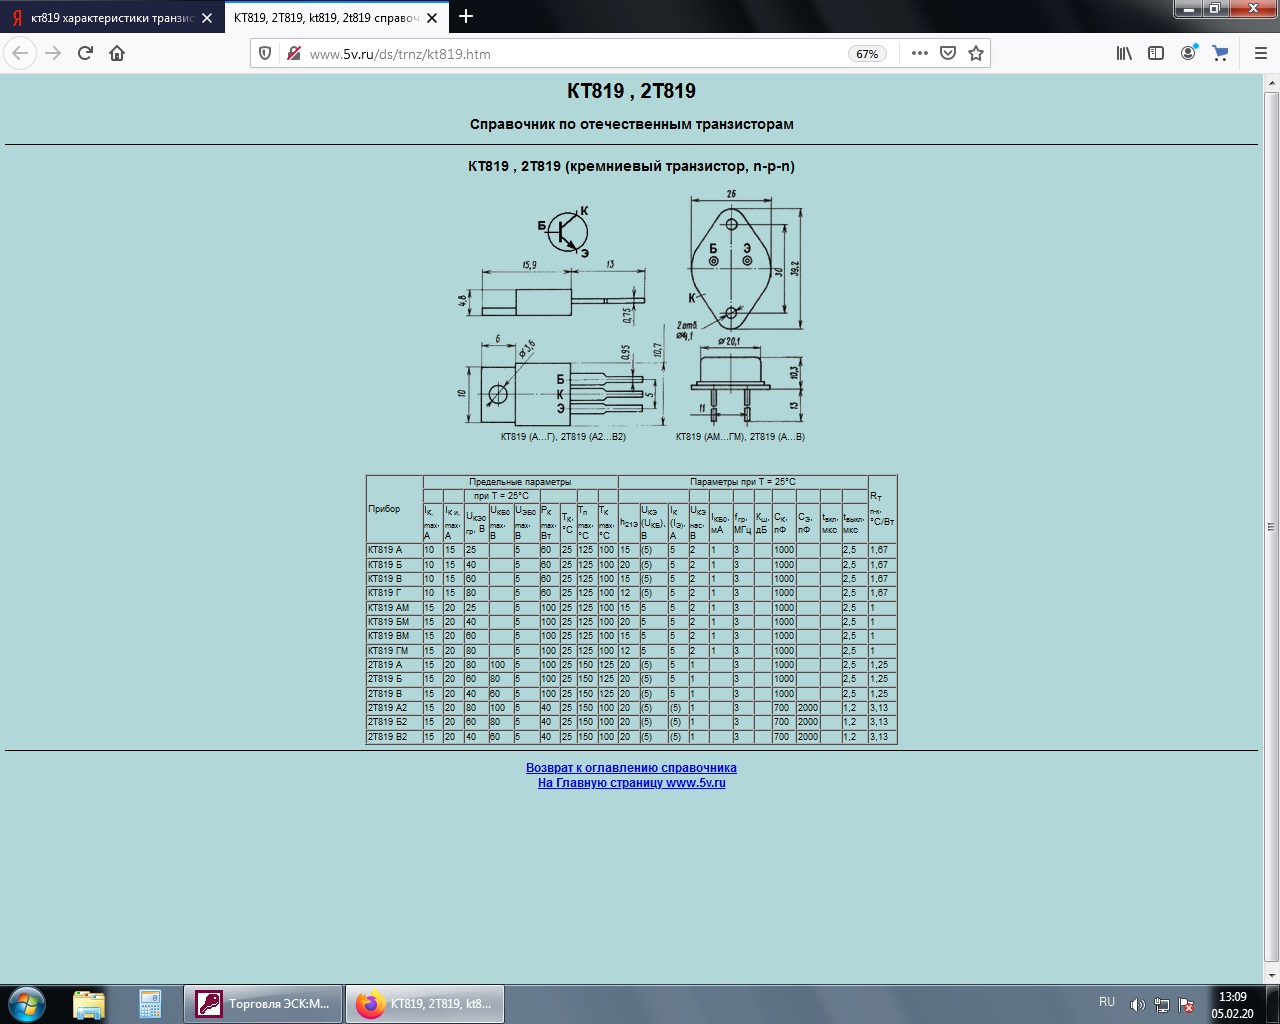The width and height of the screenshot is (1280, 1024).
Task: Open a new browser tab
Action: (x=466, y=17)
